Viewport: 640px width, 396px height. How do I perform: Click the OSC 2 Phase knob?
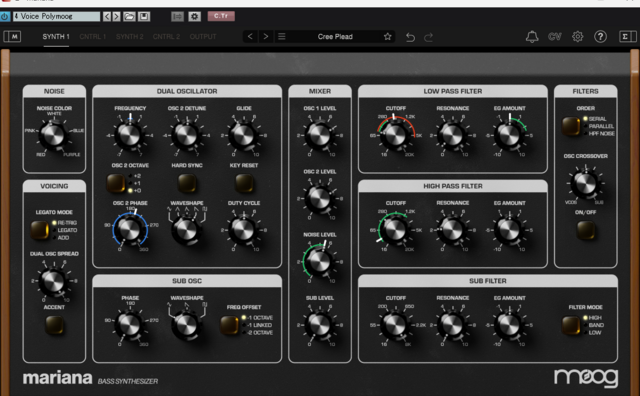pyautogui.click(x=129, y=229)
